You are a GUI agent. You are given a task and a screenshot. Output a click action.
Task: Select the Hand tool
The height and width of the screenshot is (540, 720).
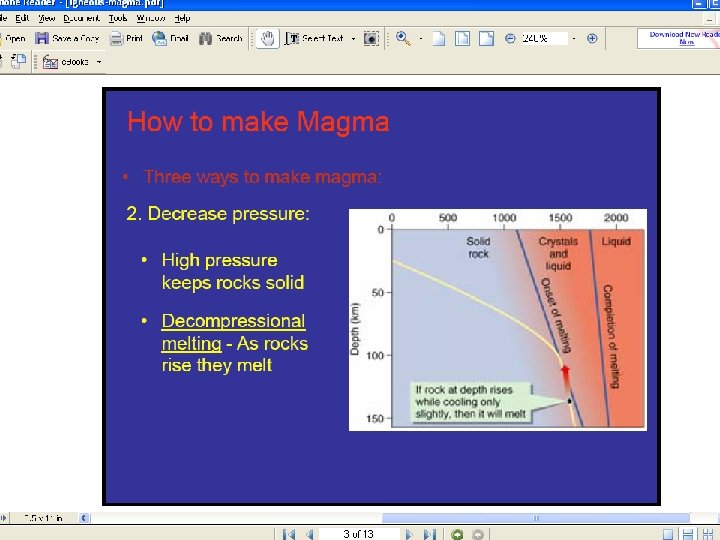(x=267, y=39)
